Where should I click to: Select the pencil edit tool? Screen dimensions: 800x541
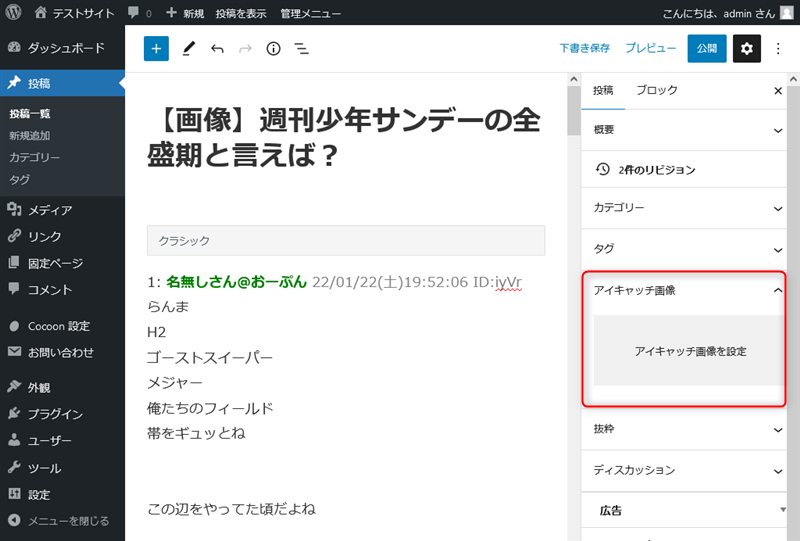click(x=189, y=48)
